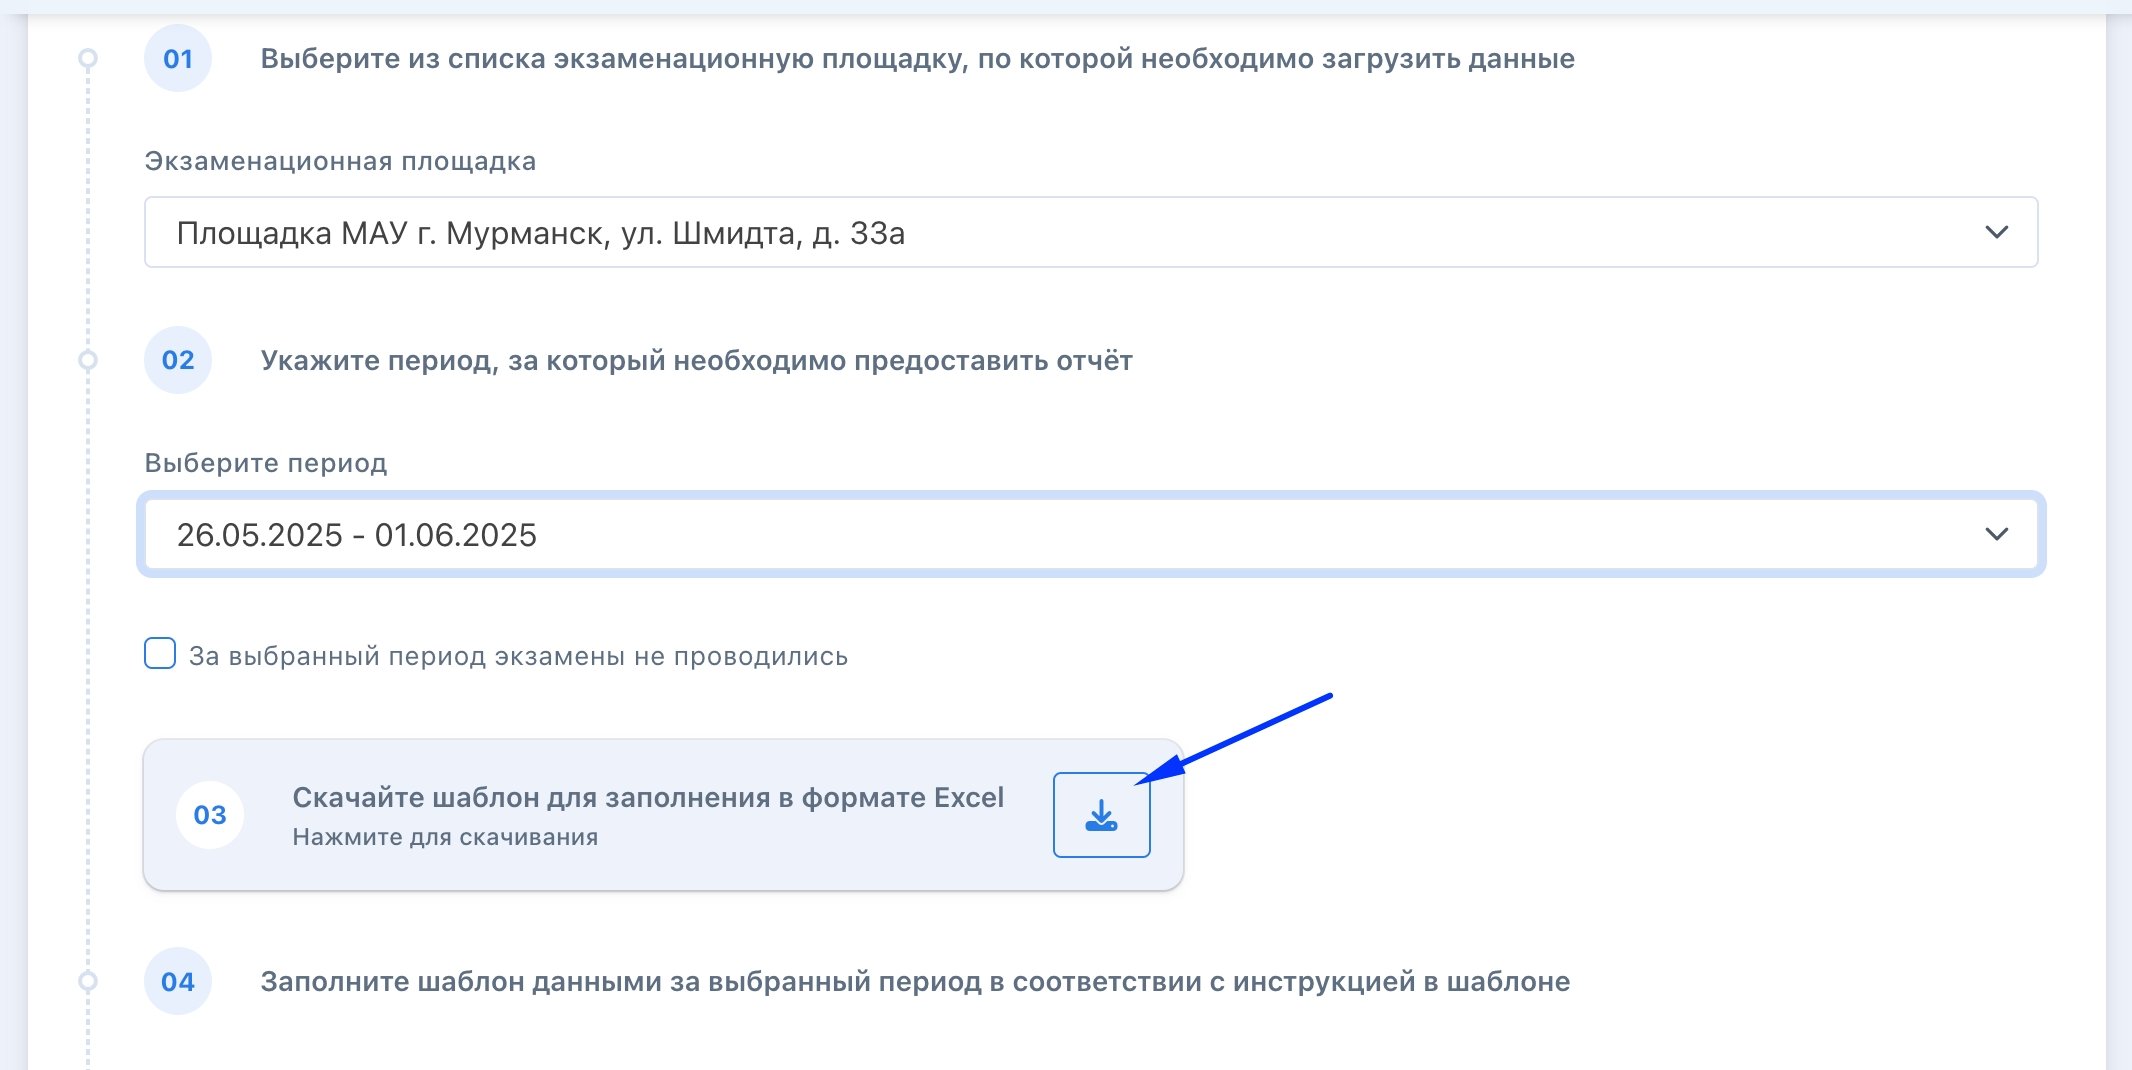Click 'Скачайте шаблон для заполнения в формате Excel'

point(647,797)
